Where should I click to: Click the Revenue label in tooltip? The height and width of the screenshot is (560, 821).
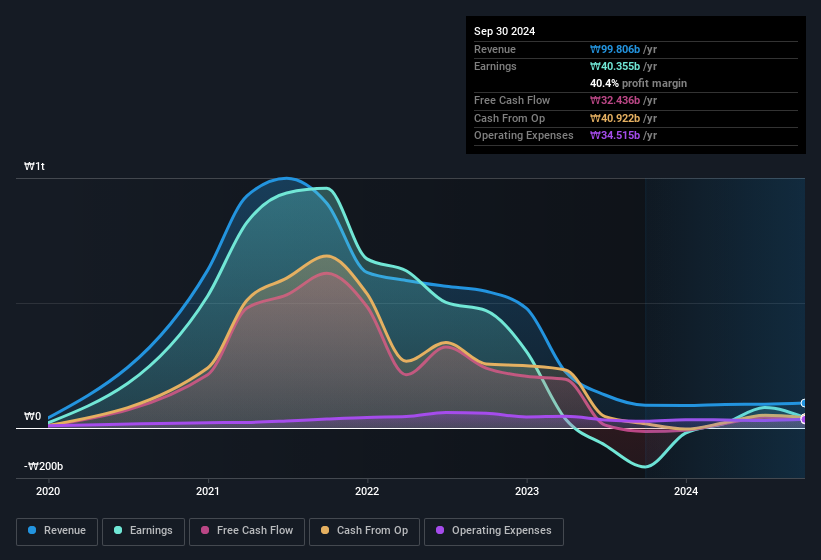coord(495,49)
